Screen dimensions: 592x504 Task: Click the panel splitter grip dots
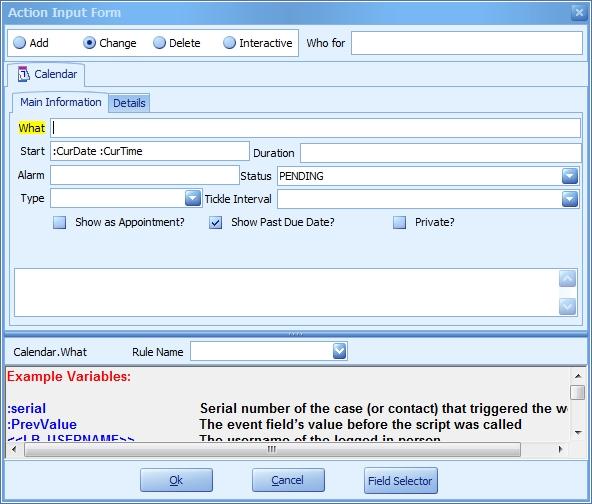tap(296, 334)
